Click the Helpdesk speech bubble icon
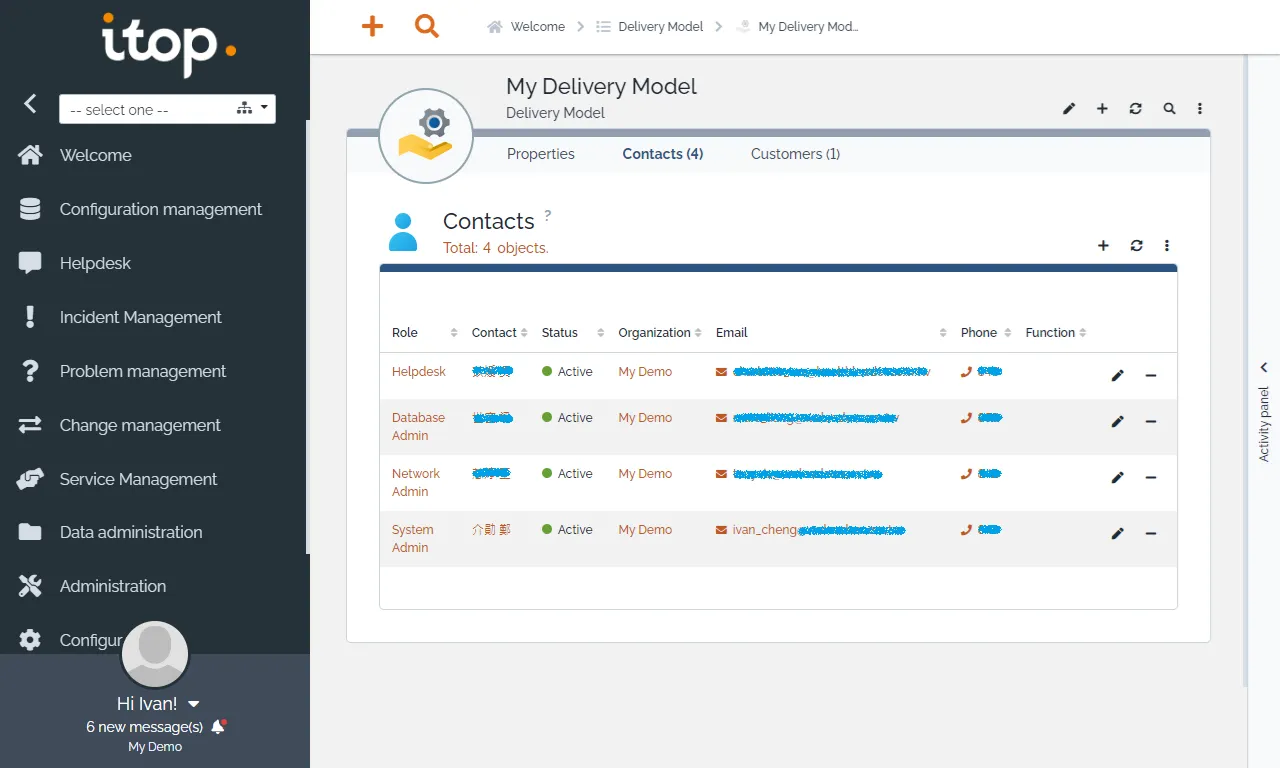 (30, 263)
